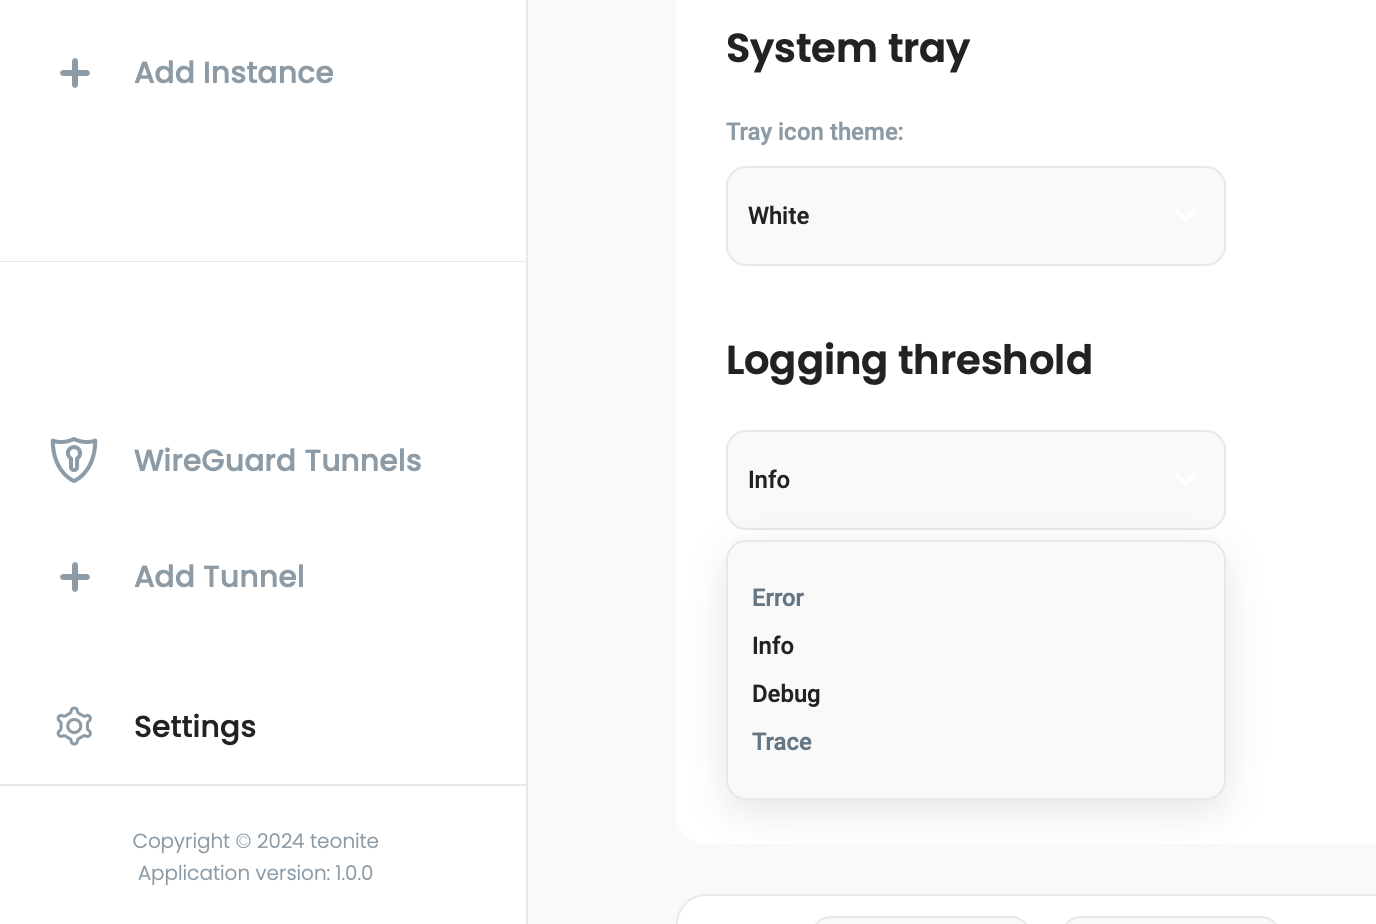
Task: Click the Logging threshold section heading
Action: coord(909,360)
